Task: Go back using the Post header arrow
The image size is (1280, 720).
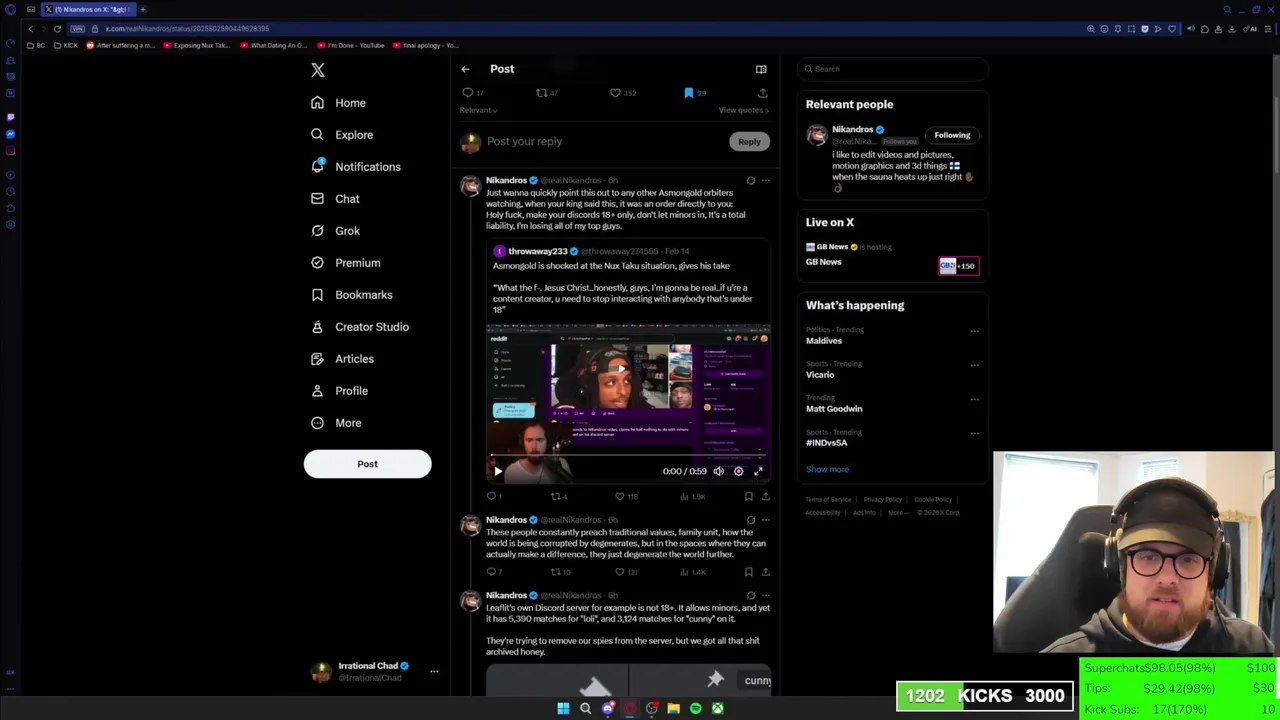Action: coord(465,69)
